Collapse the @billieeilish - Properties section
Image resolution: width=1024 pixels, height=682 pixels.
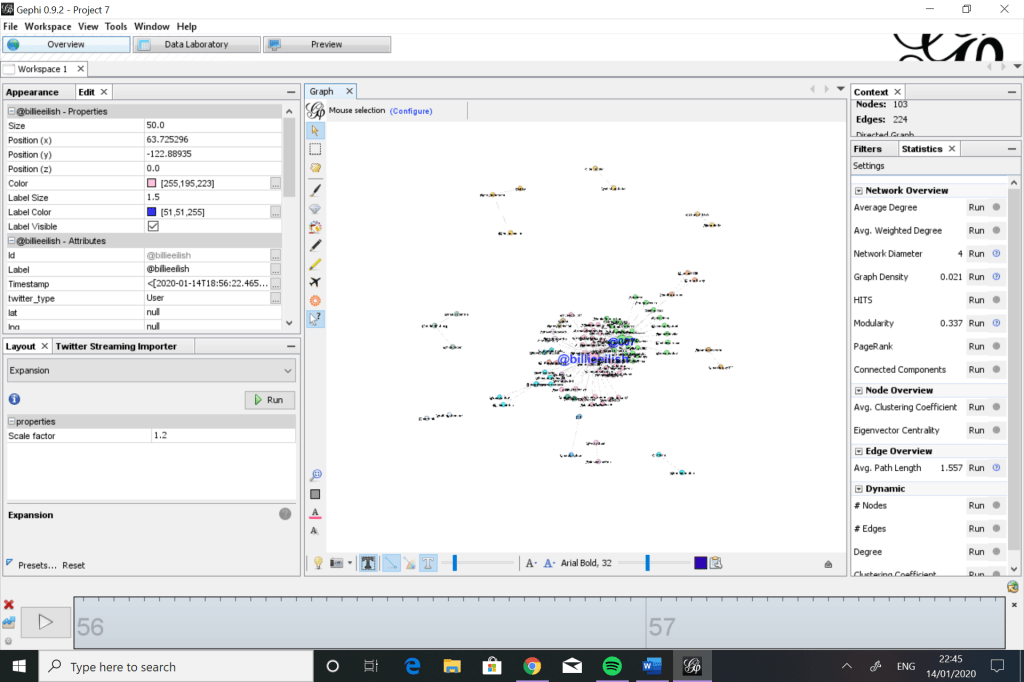11,111
